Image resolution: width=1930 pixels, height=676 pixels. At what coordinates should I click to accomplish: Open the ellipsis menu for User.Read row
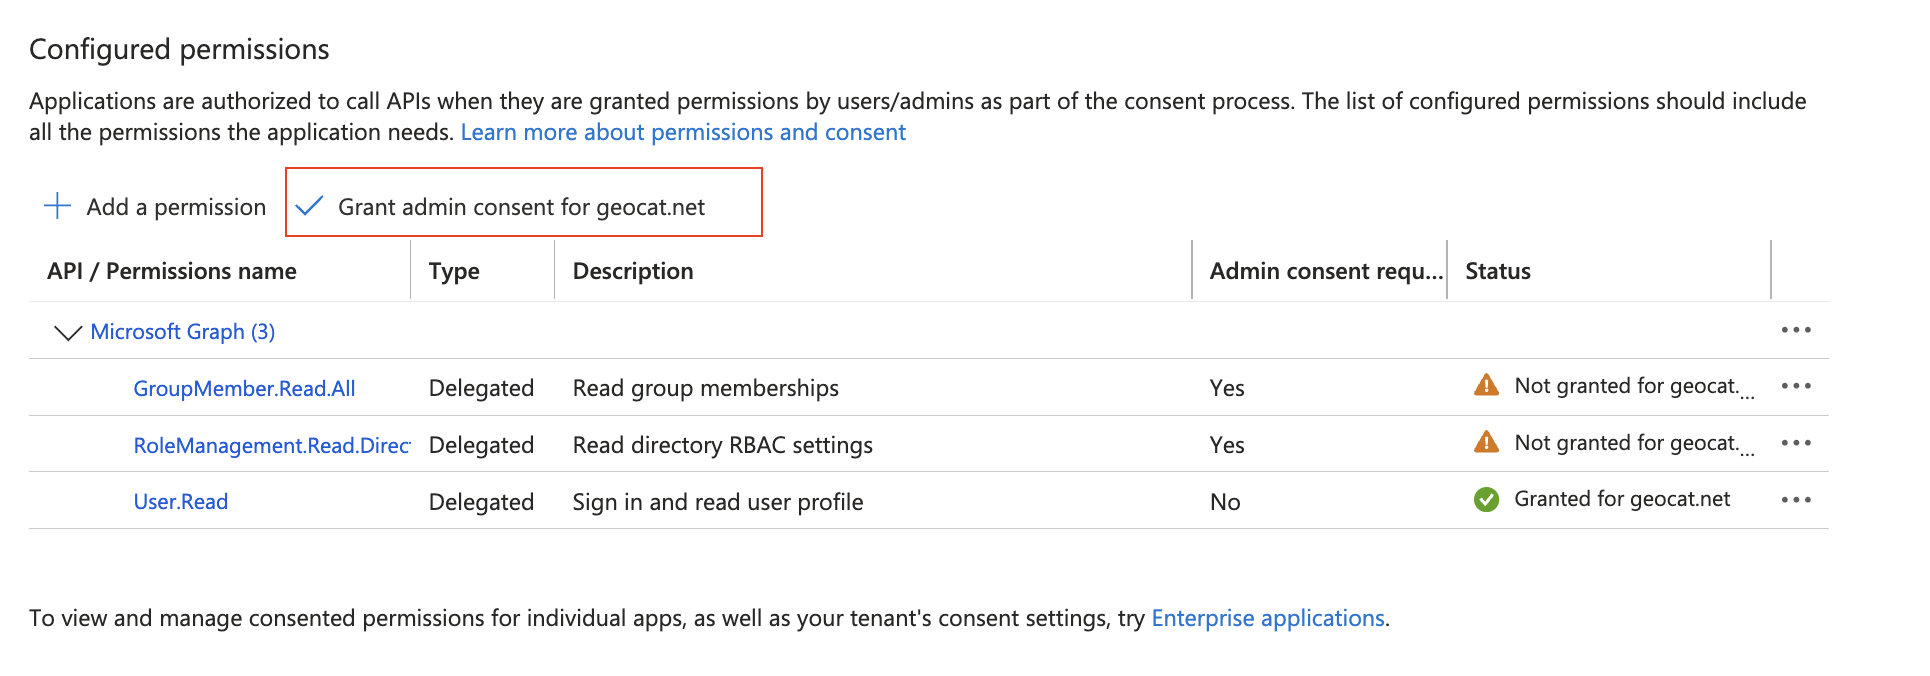pyautogui.click(x=1795, y=500)
